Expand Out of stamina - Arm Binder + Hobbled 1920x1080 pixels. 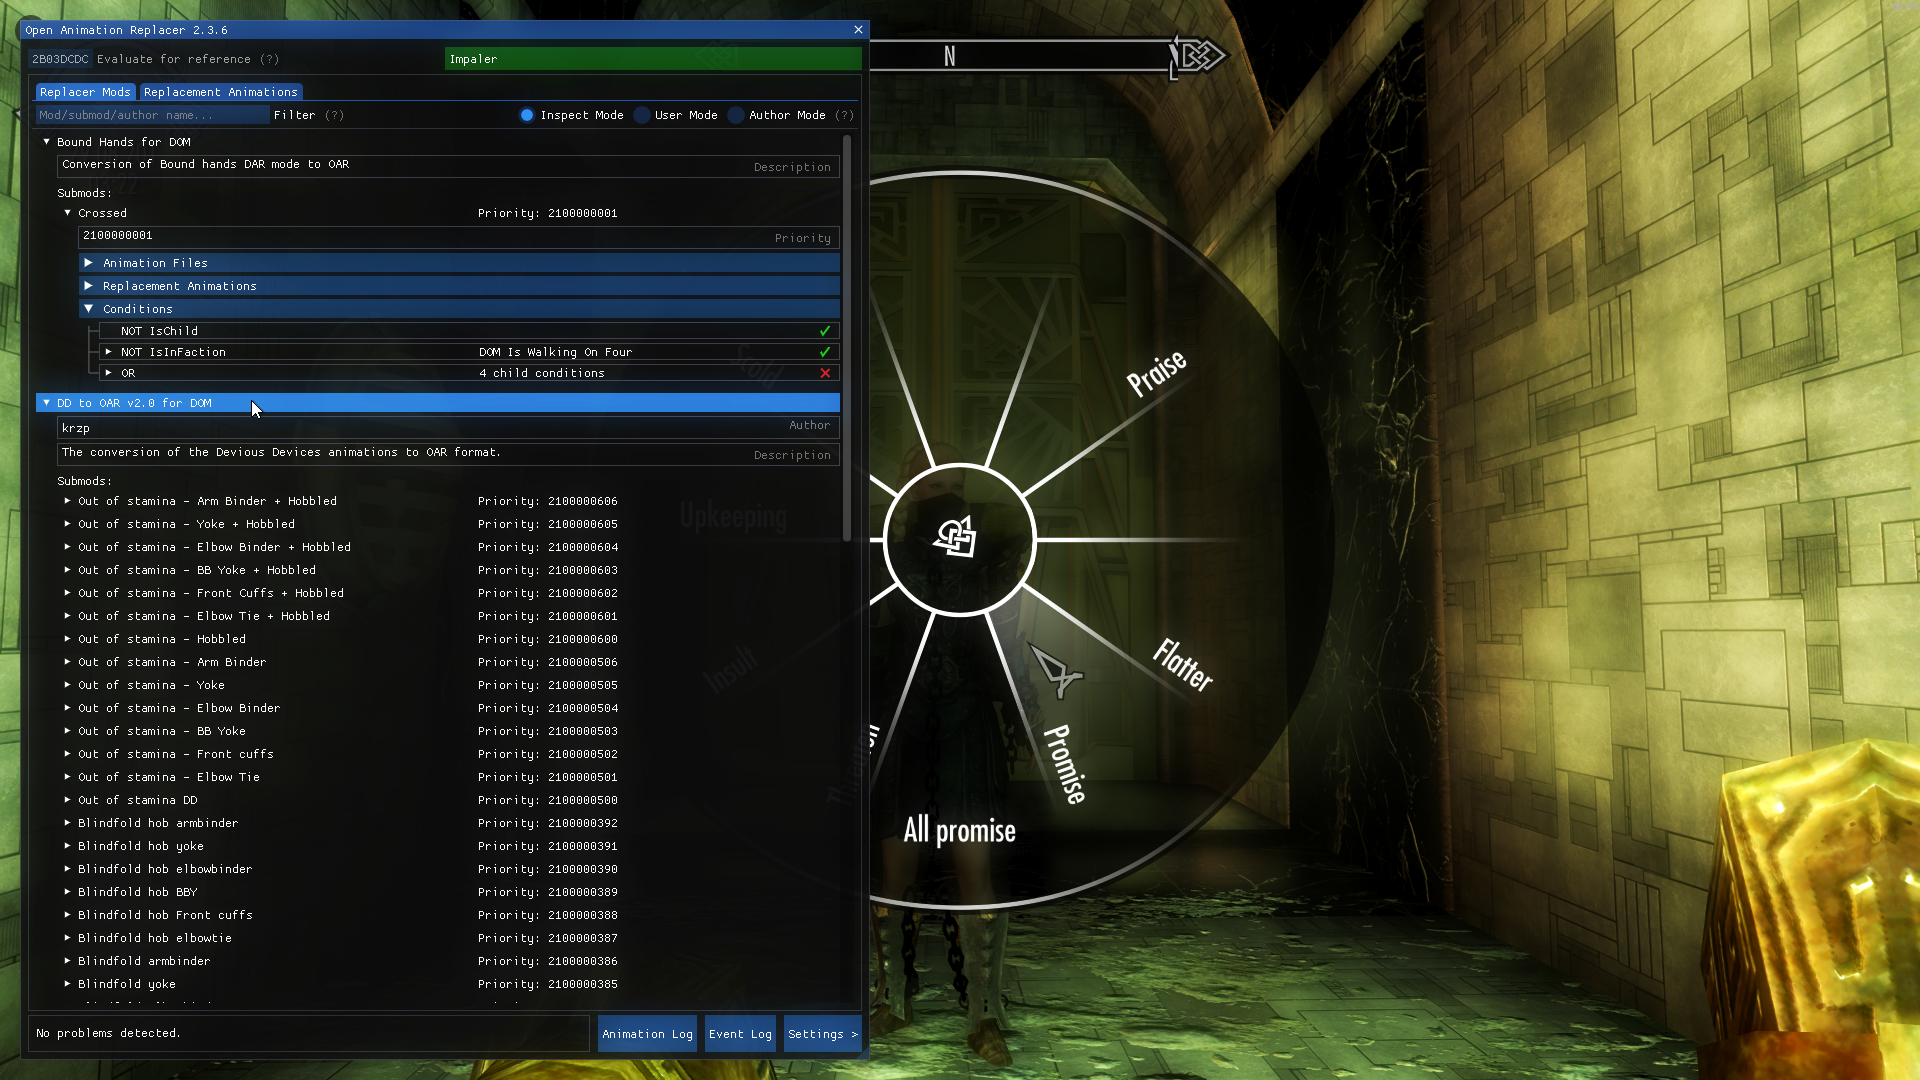(67, 501)
